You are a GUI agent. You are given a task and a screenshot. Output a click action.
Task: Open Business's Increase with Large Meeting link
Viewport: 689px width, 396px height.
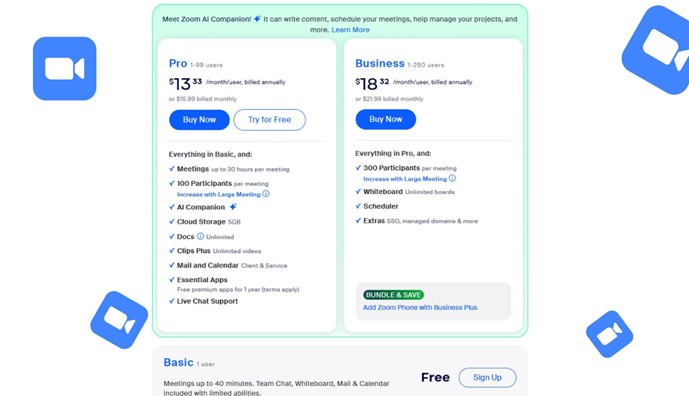point(405,179)
